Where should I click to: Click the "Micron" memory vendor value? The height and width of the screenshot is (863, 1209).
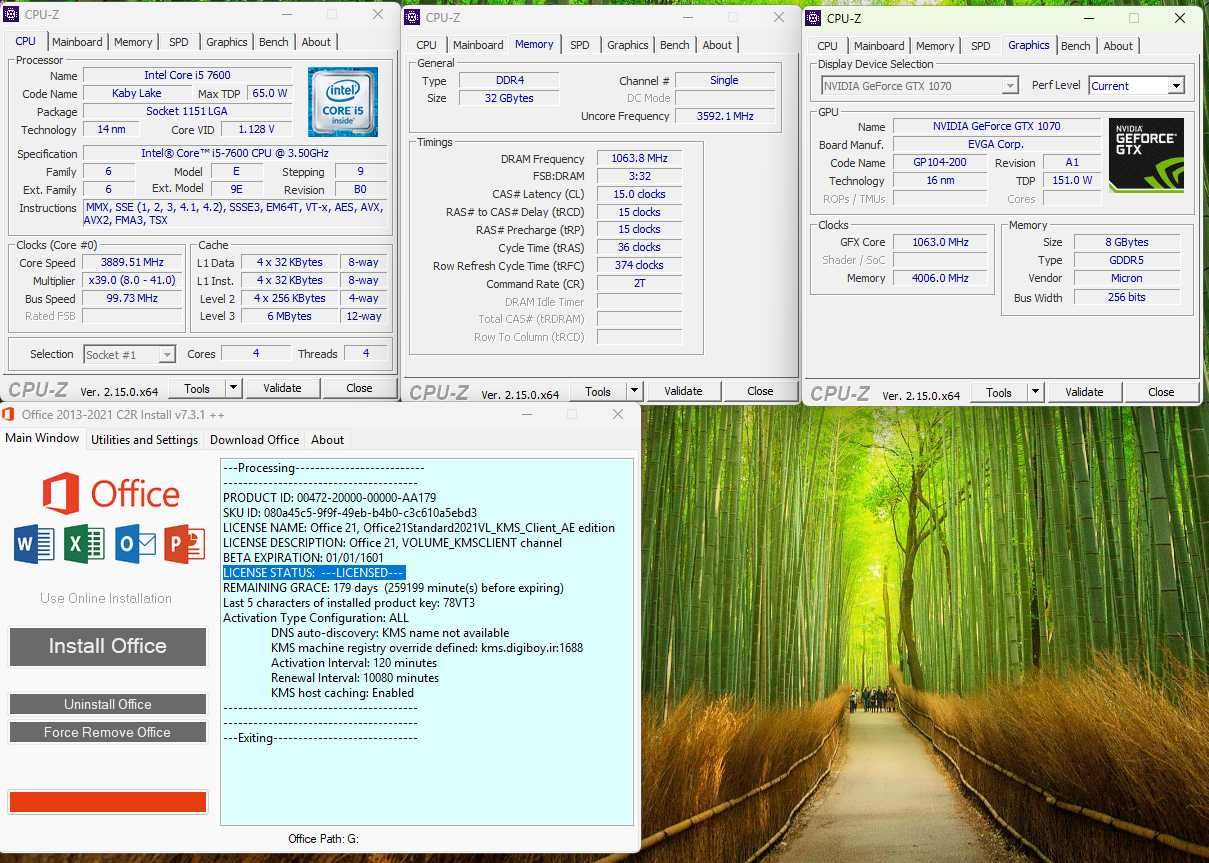pos(1127,279)
